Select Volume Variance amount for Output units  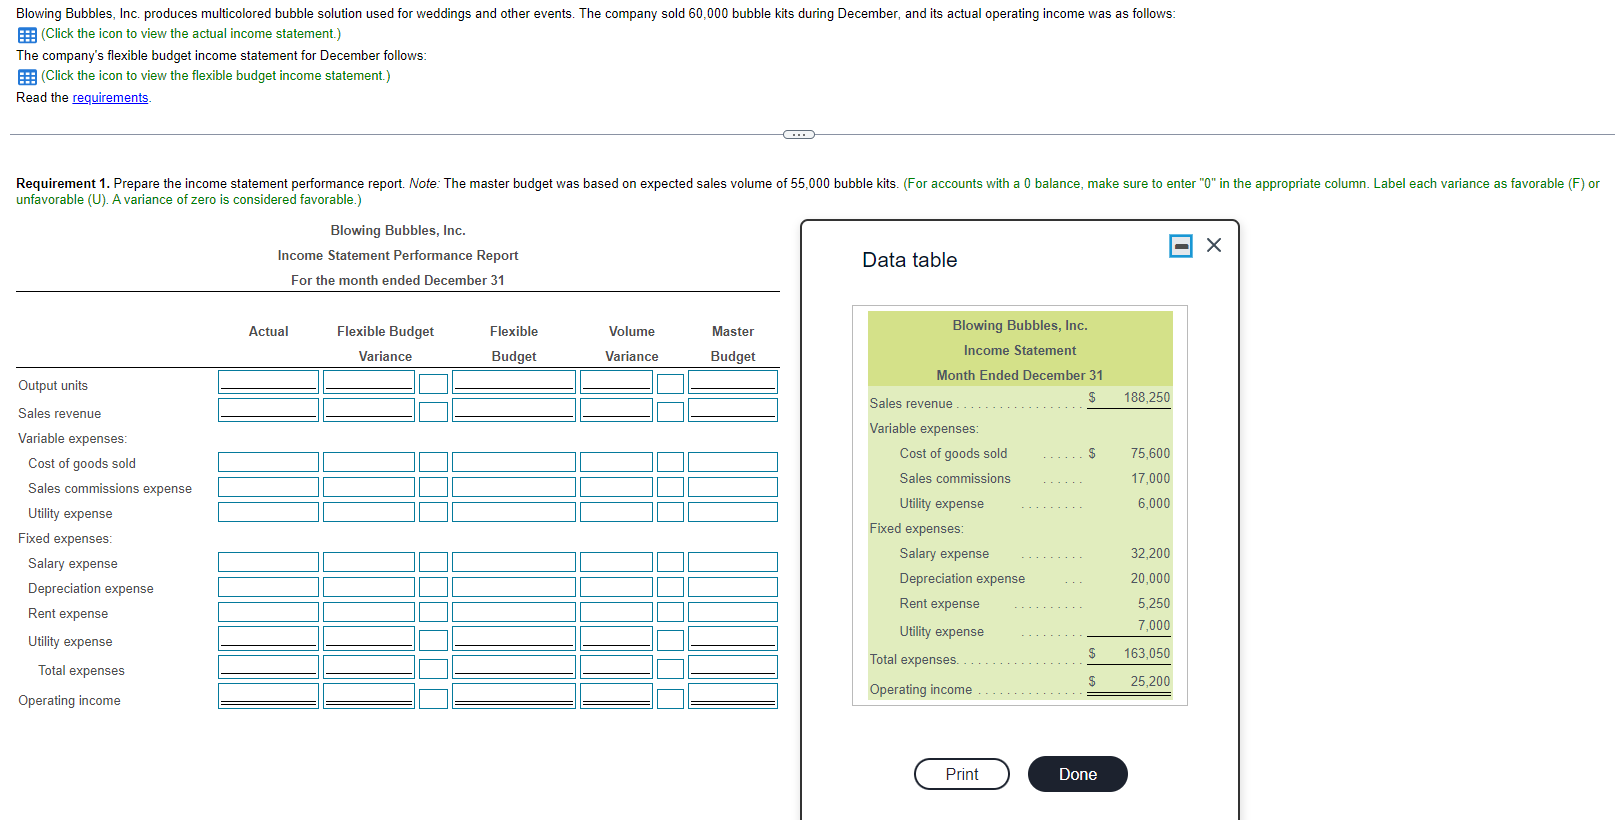pyautogui.click(x=616, y=382)
